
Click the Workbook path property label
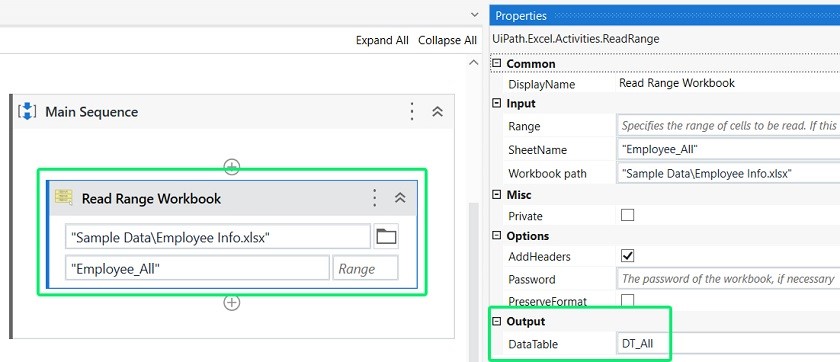click(x=547, y=174)
